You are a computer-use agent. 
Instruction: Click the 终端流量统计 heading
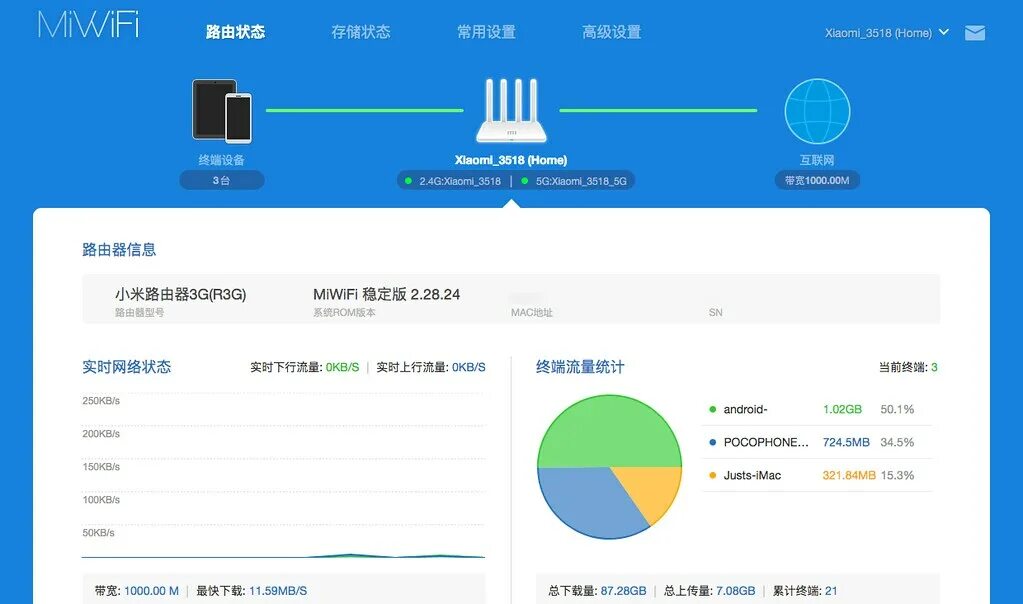pos(580,367)
